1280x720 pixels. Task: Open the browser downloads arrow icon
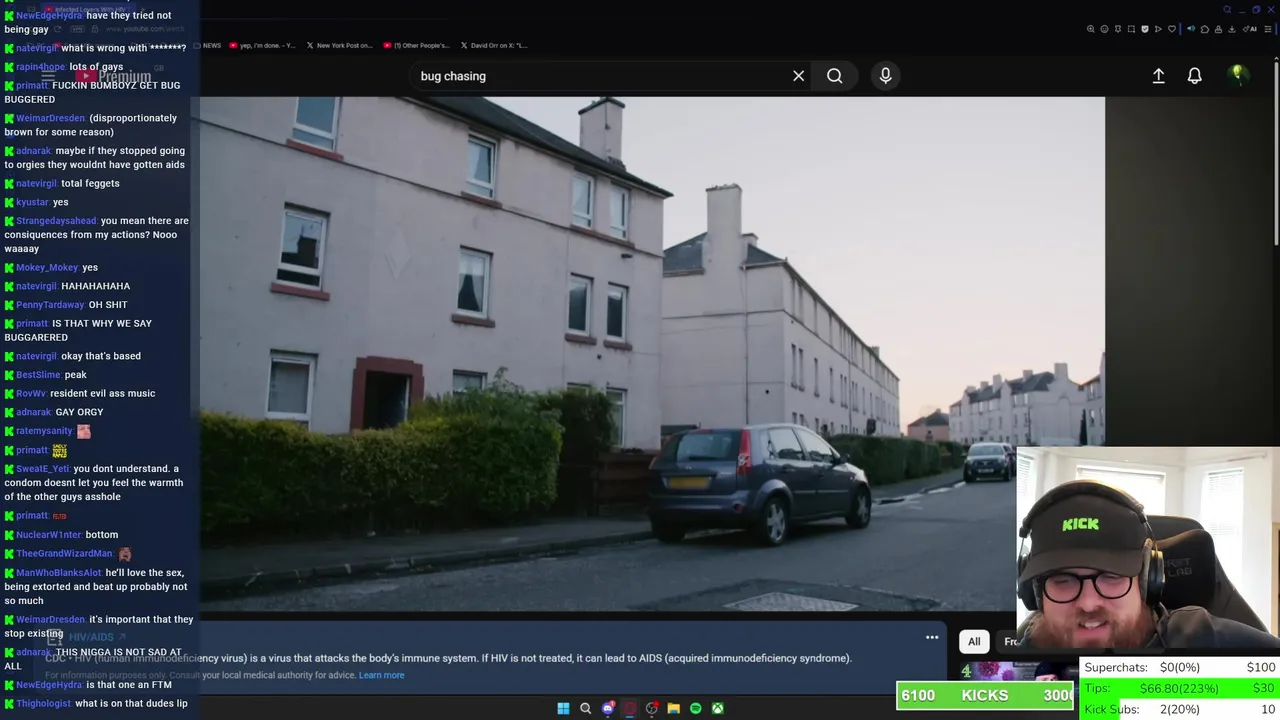[1232, 29]
